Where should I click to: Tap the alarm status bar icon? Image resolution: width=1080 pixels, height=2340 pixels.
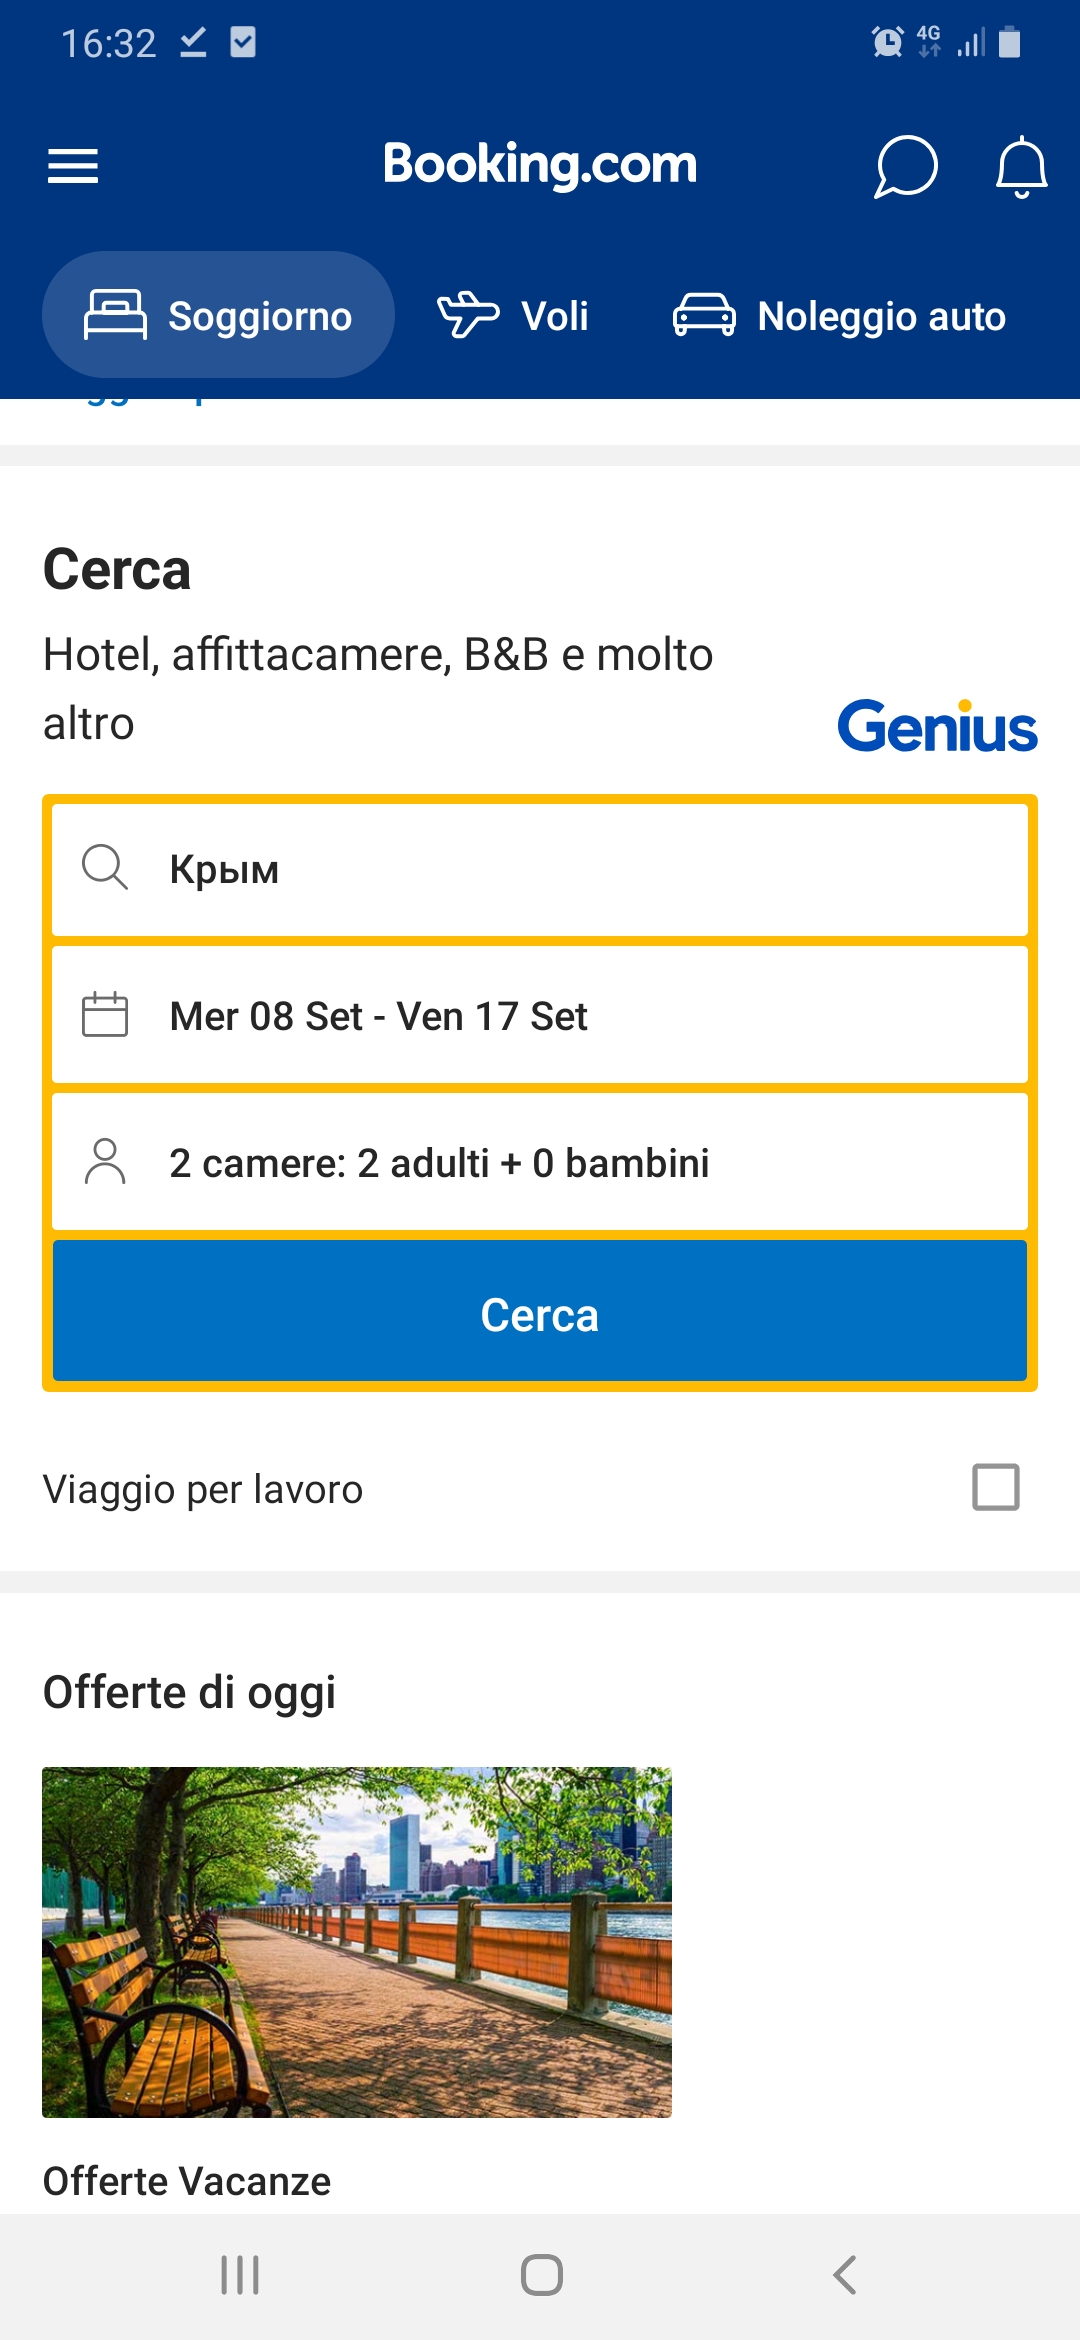[x=887, y=42]
